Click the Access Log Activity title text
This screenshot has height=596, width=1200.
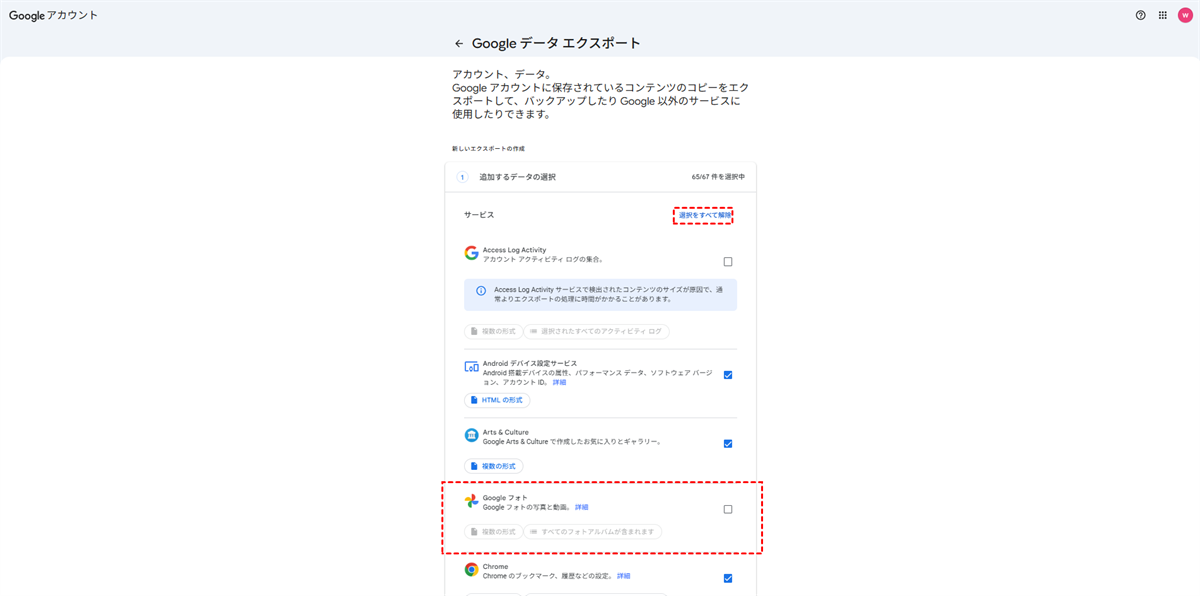tap(514, 250)
